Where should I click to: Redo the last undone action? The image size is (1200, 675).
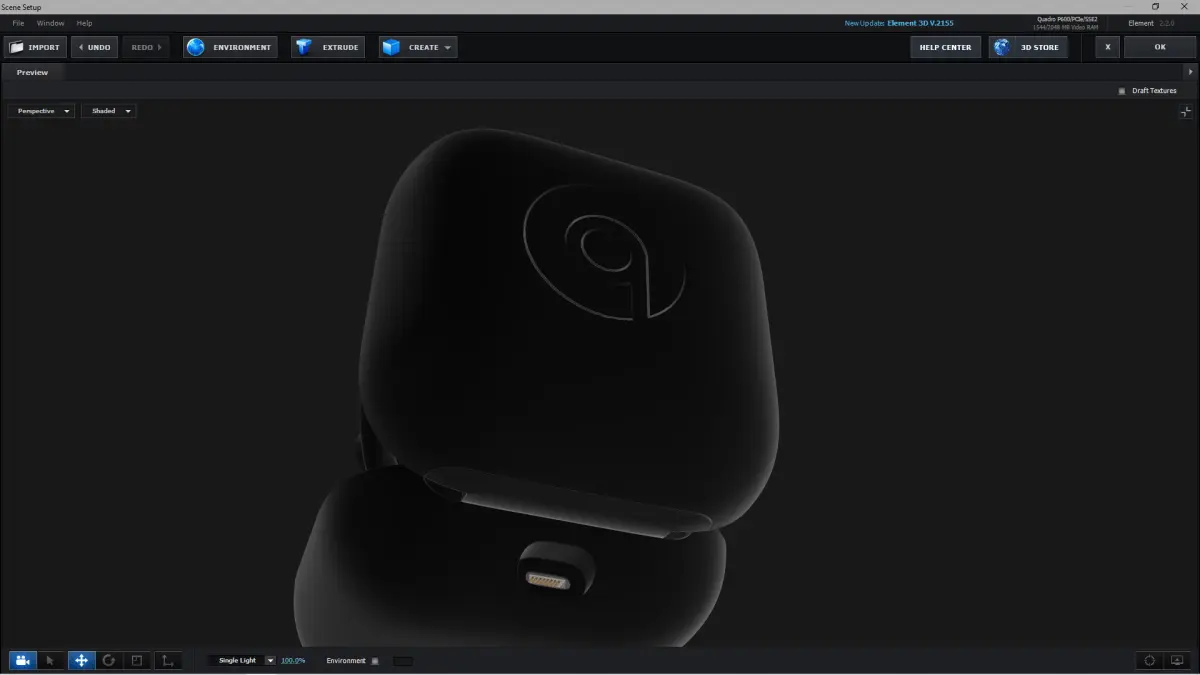coord(146,47)
